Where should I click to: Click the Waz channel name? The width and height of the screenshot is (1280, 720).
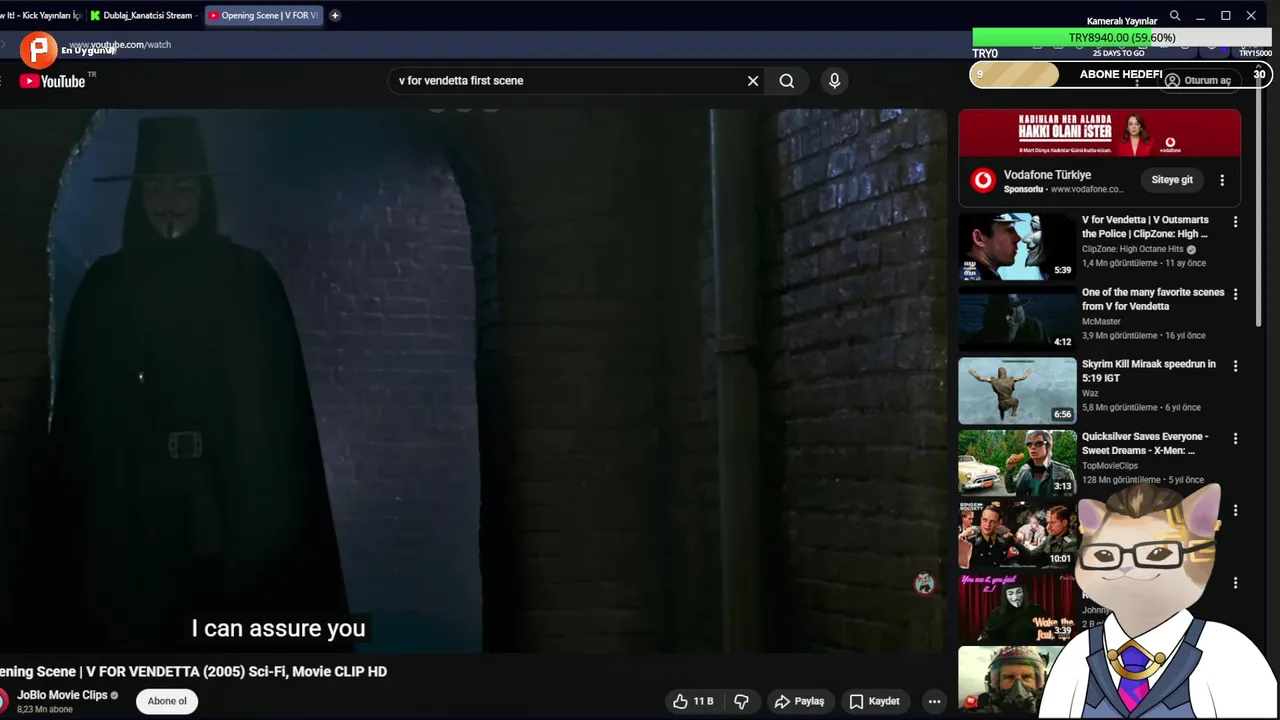pyautogui.click(x=1089, y=394)
